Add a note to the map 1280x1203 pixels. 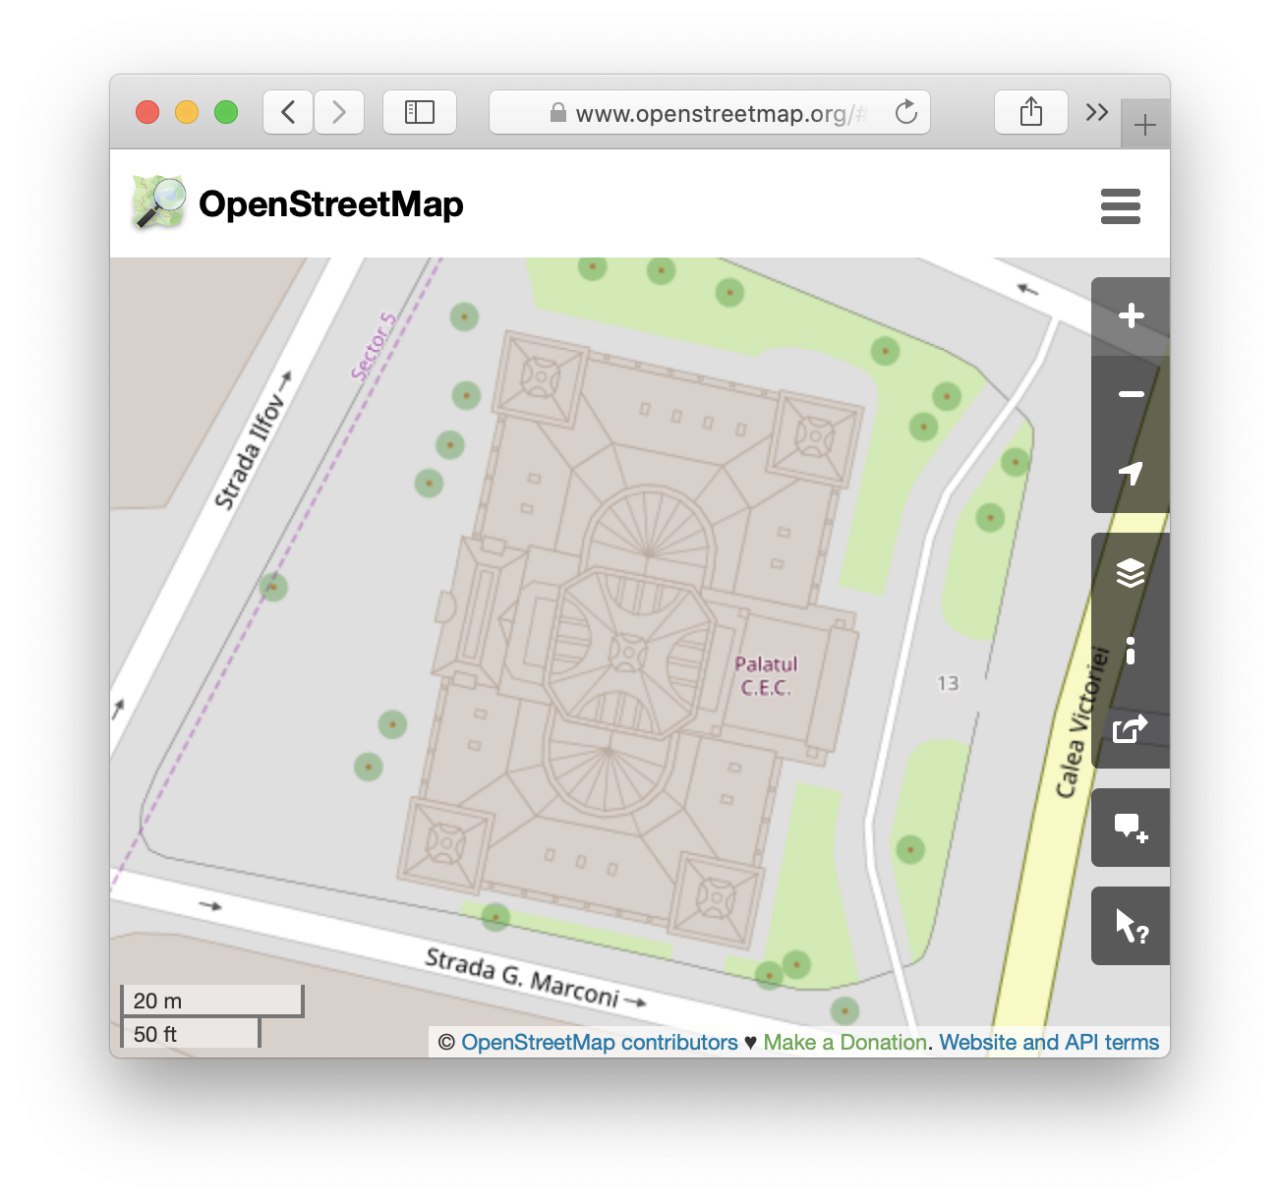coord(1131,828)
